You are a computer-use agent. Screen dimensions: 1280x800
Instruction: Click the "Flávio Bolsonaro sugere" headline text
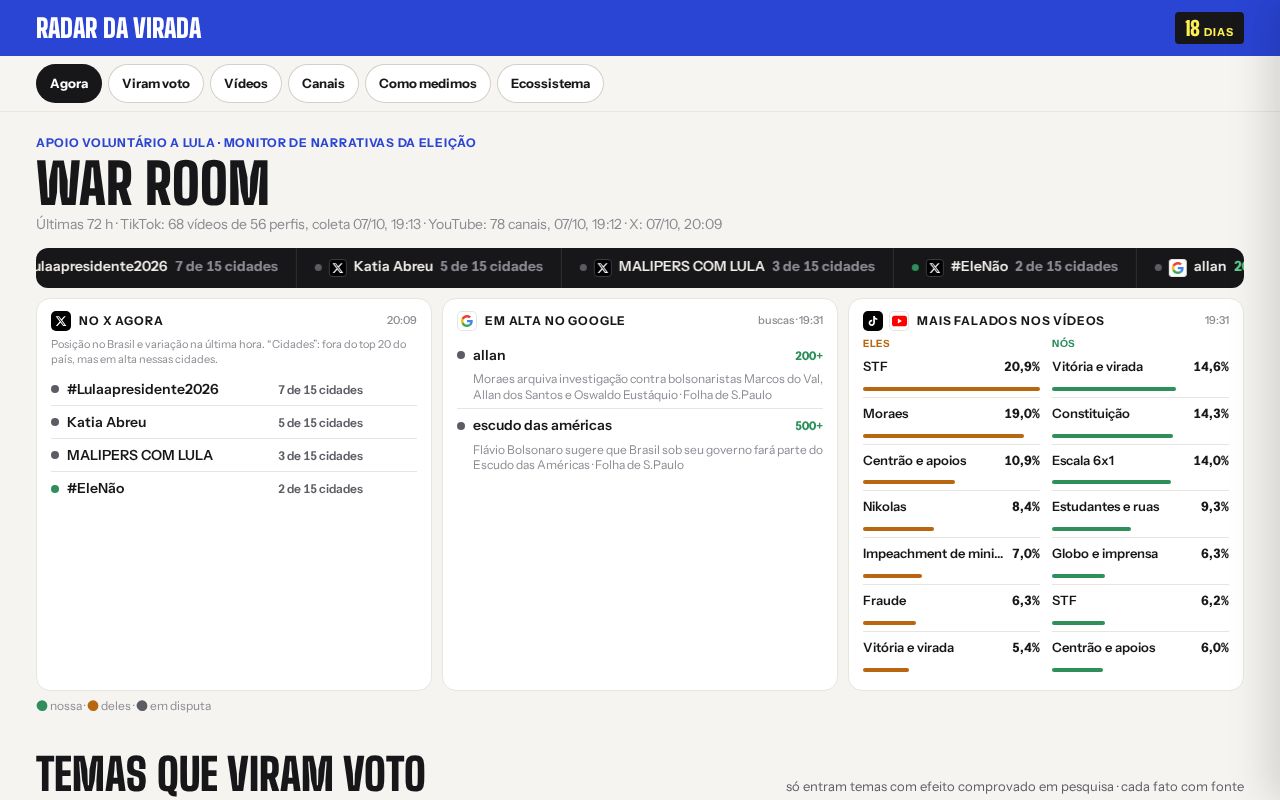click(x=648, y=457)
